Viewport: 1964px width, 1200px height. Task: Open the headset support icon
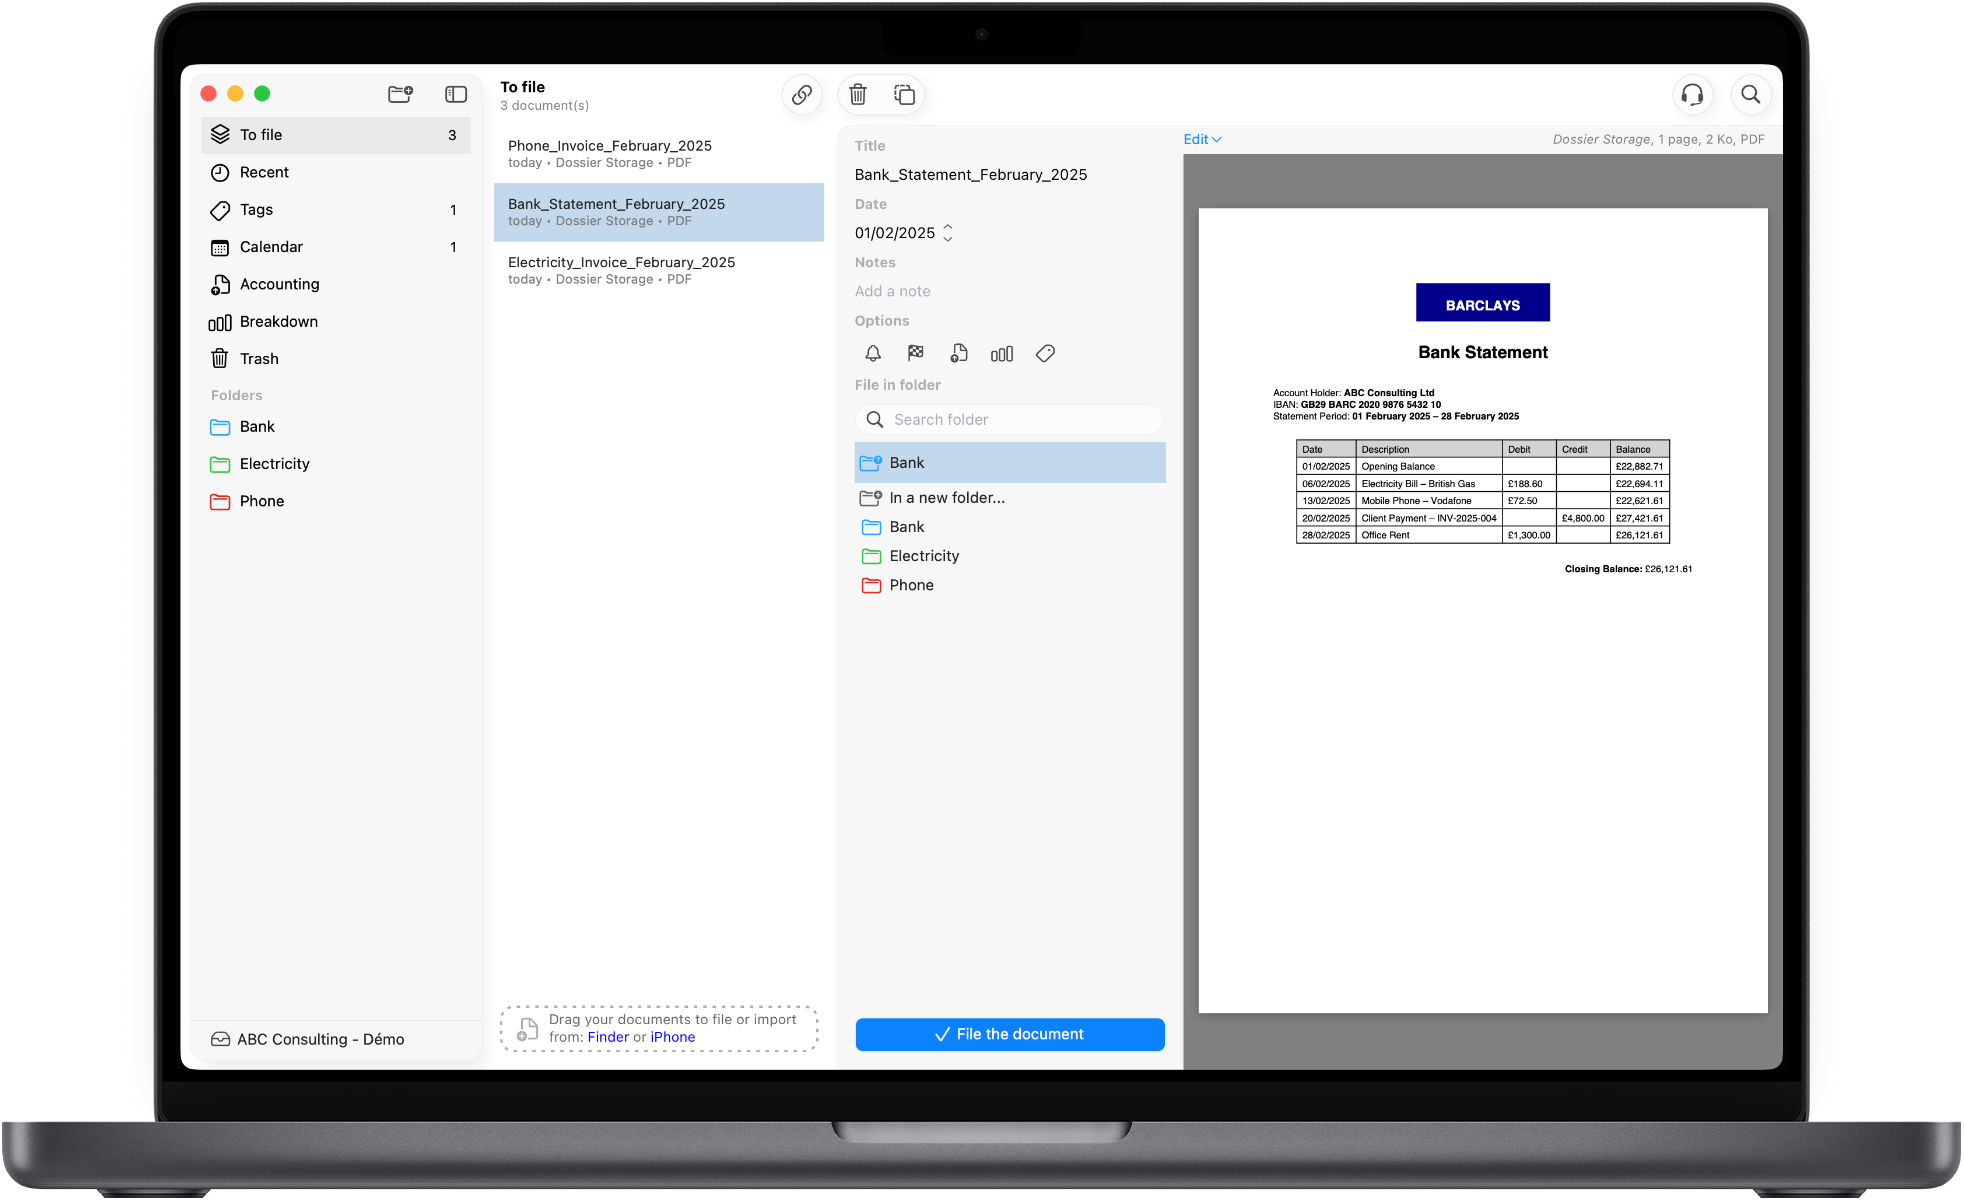coord(1692,94)
